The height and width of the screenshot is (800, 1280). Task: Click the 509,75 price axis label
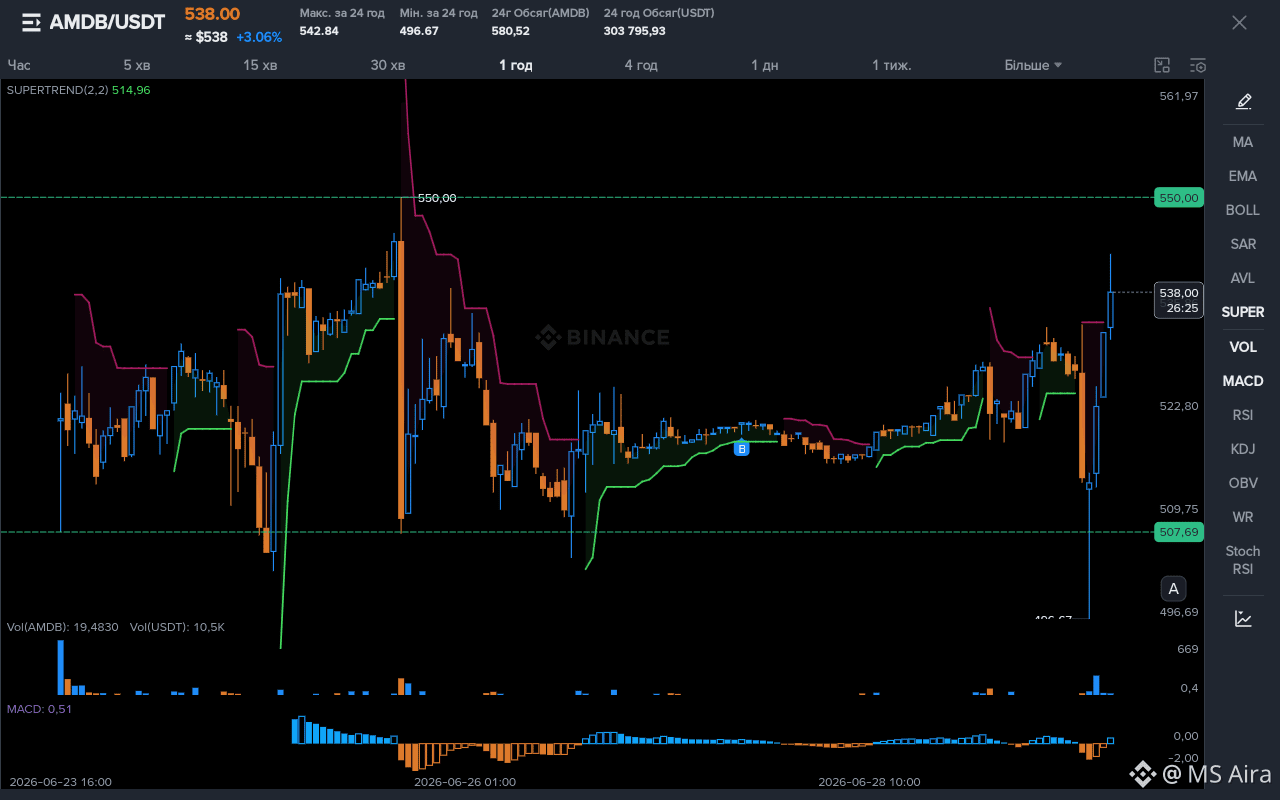1179,508
